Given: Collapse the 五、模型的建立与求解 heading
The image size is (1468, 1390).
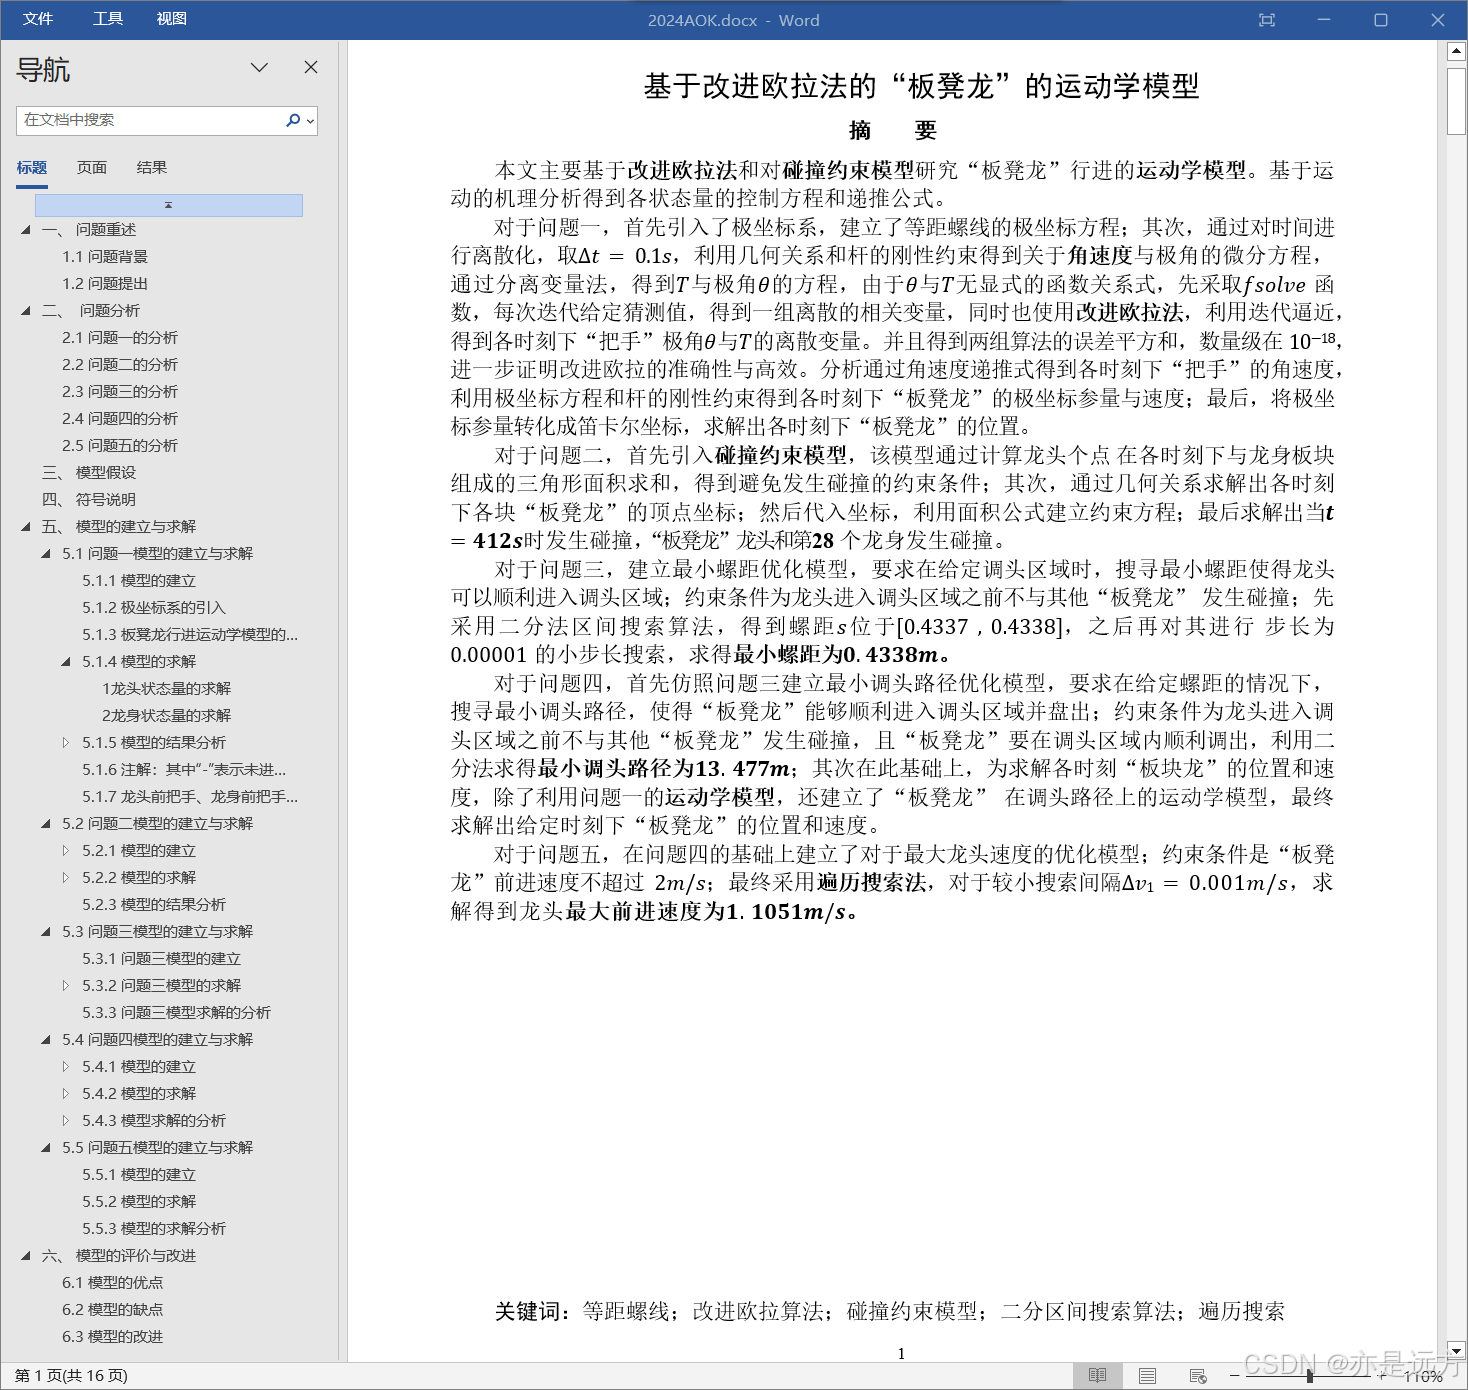Looking at the screenshot, I should coord(26,527).
